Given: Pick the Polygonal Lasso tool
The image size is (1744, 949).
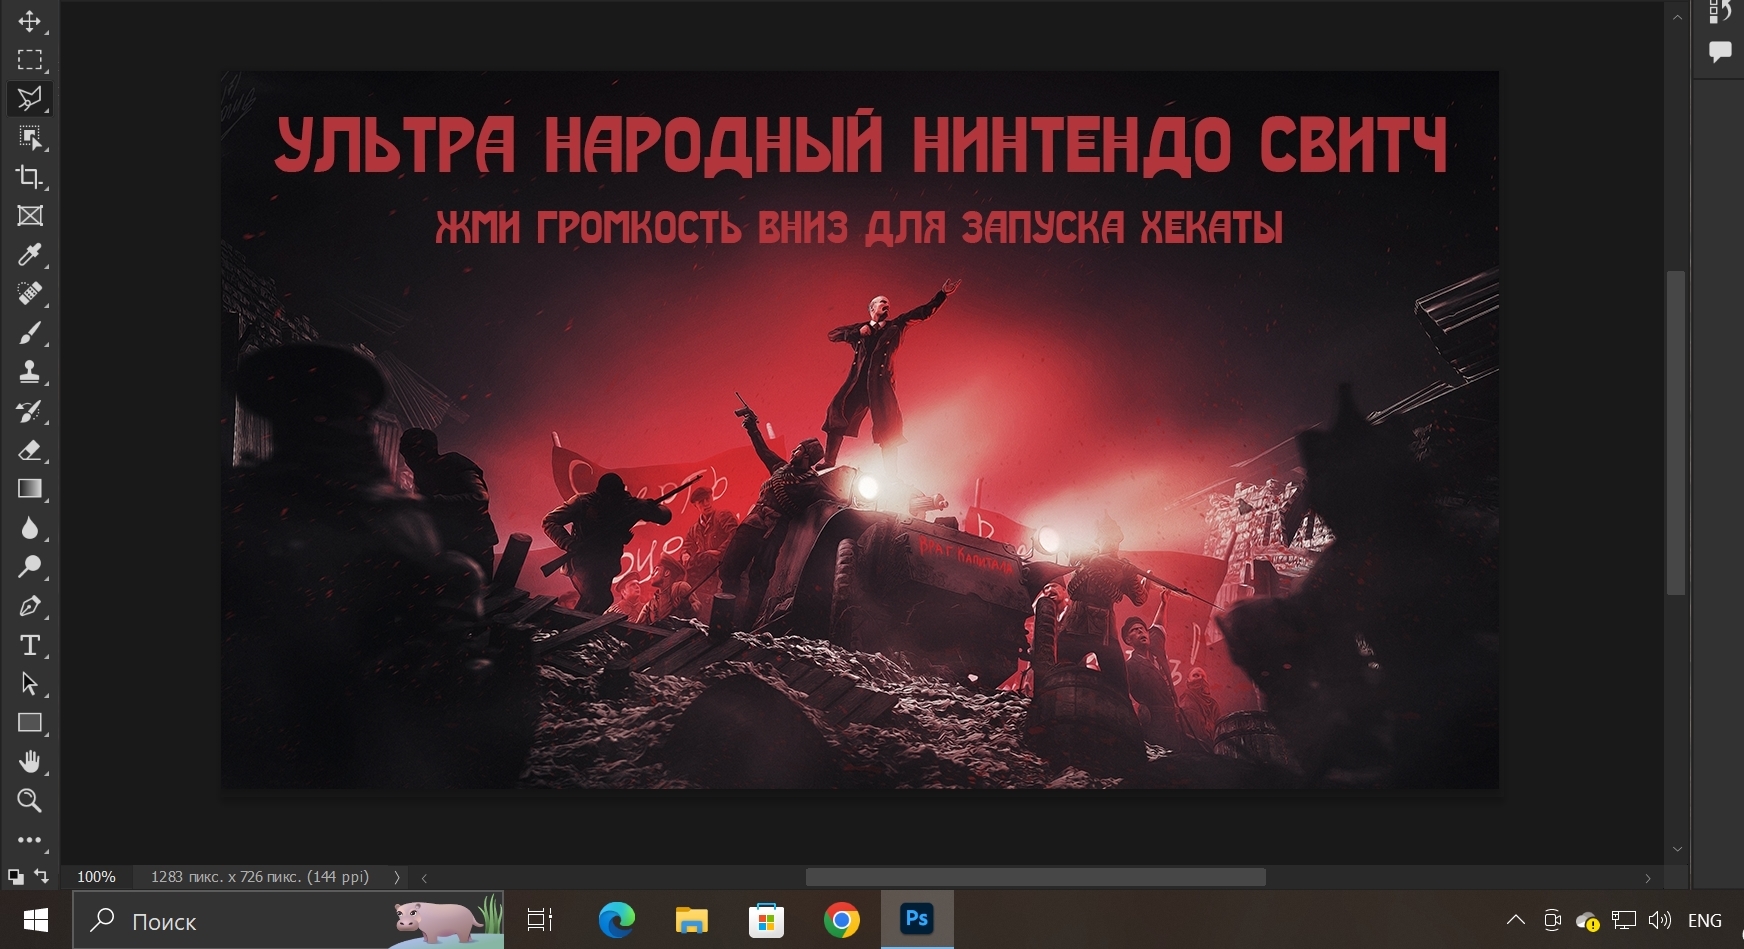Looking at the screenshot, I should [x=29, y=98].
